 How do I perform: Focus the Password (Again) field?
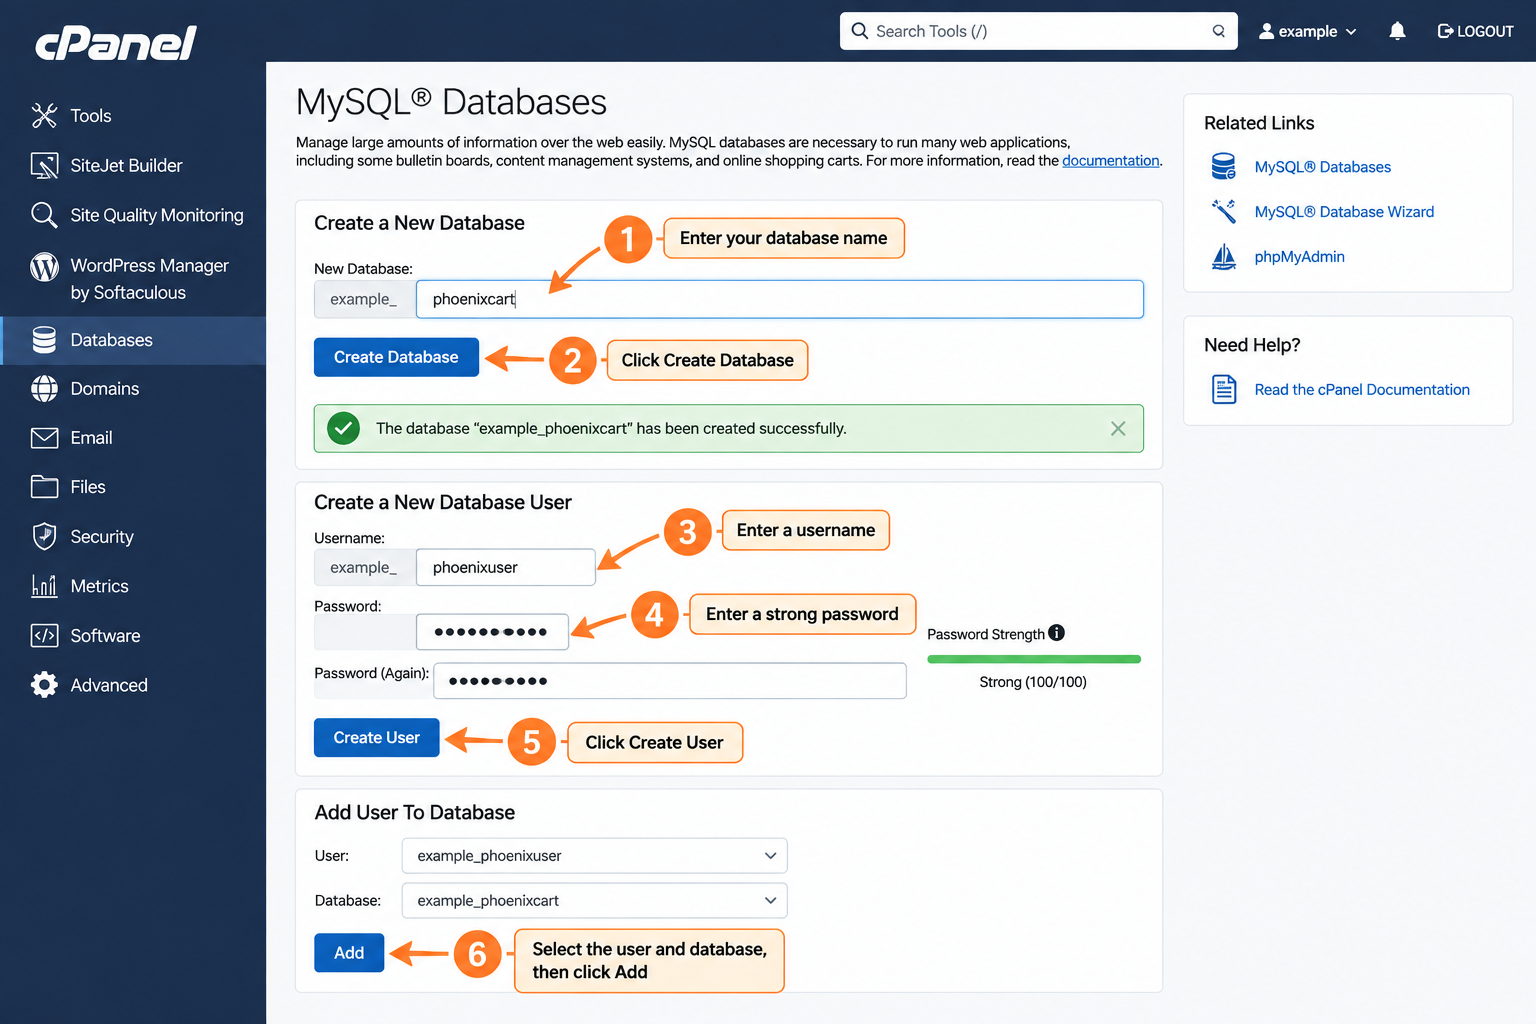[670, 681]
